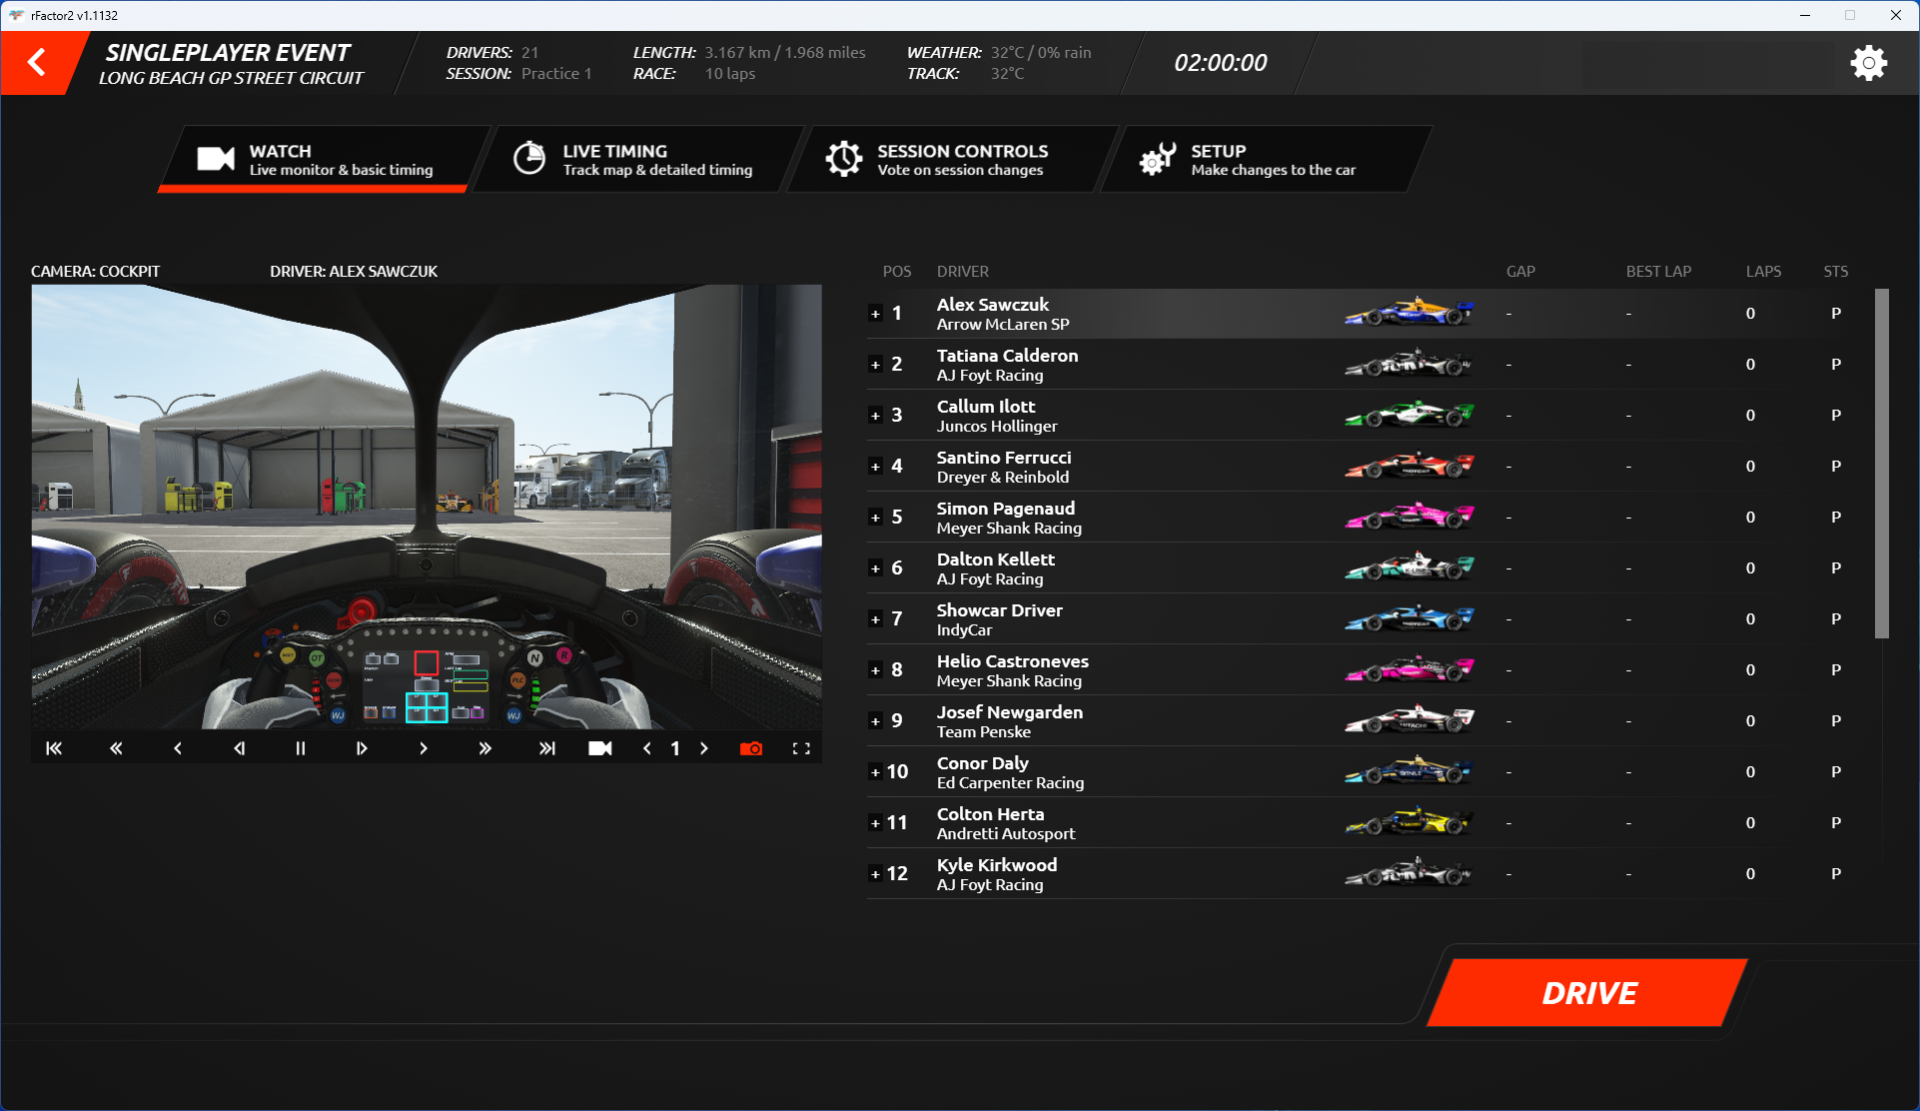Click the POS column header

tap(896, 272)
